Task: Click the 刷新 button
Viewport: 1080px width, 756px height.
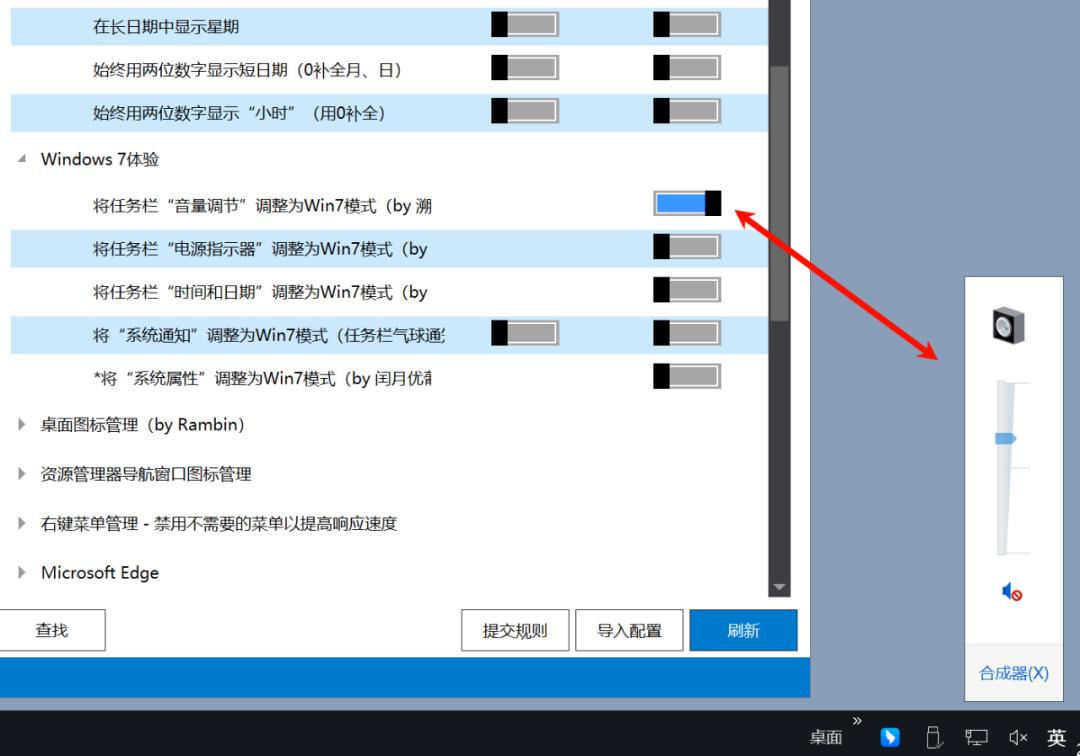Action: tap(743, 631)
